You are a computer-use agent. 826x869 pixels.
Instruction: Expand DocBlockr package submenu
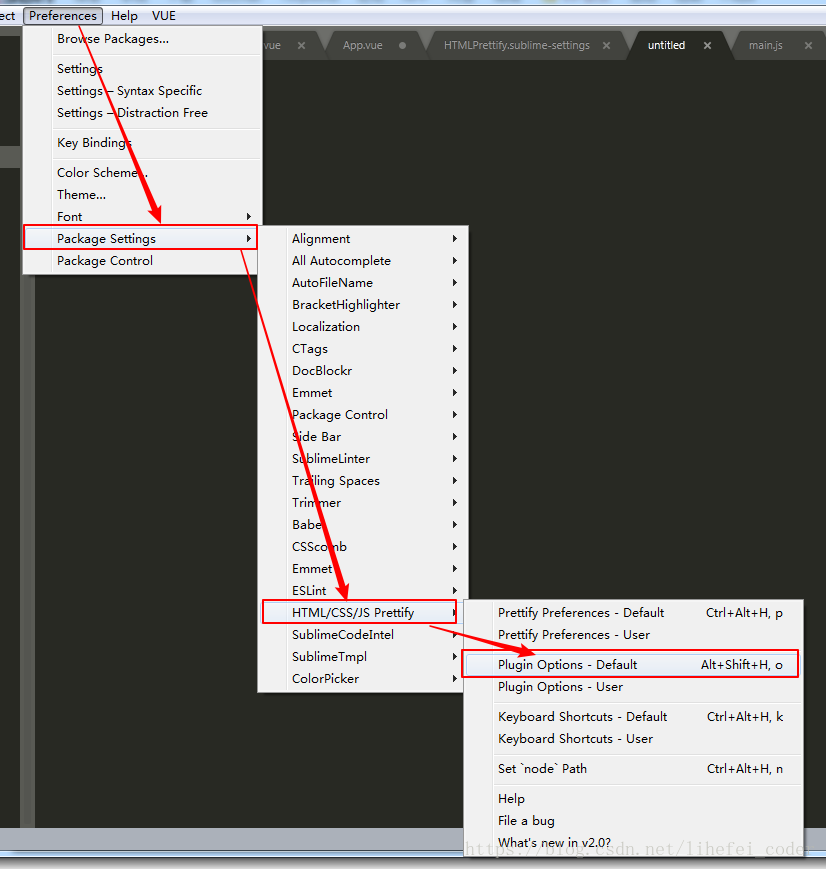point(363,371)
